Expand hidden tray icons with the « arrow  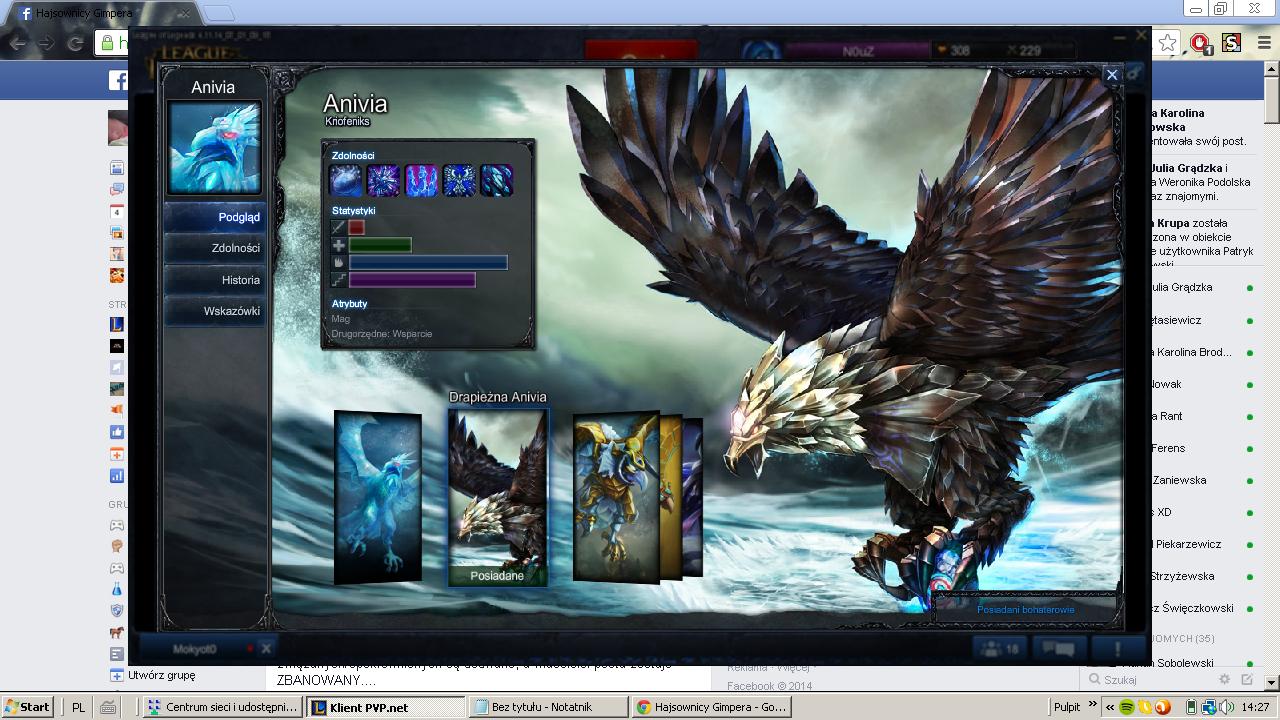(1109, 707)
